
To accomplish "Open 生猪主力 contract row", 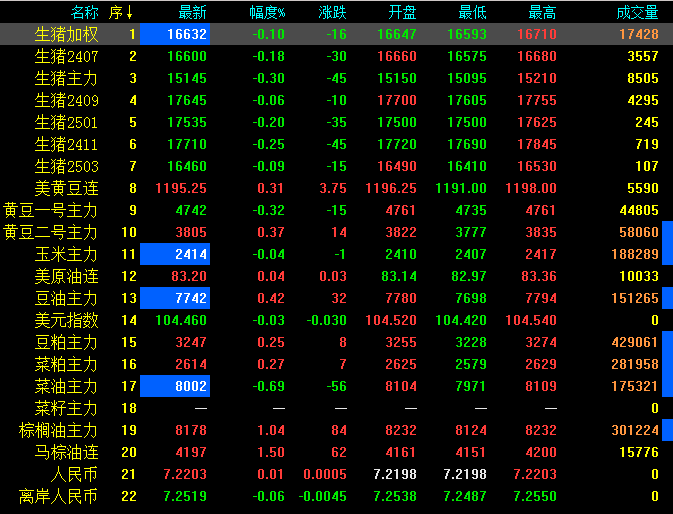I will [x=66, y=78].
